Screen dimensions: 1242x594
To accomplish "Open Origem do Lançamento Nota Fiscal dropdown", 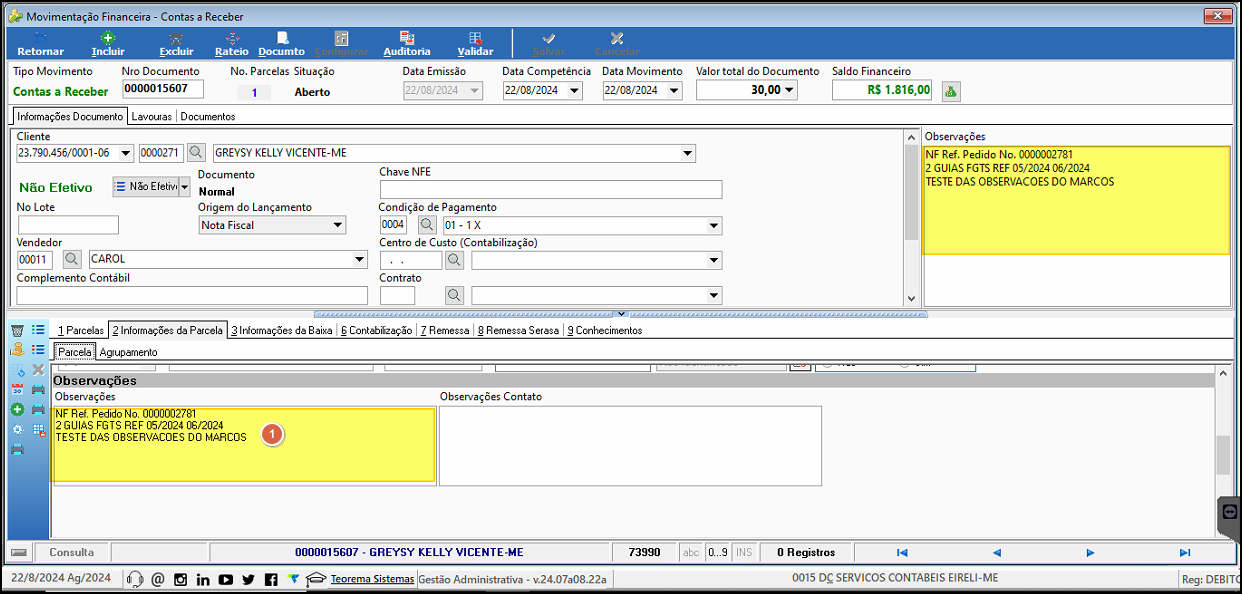I will 337,225.
